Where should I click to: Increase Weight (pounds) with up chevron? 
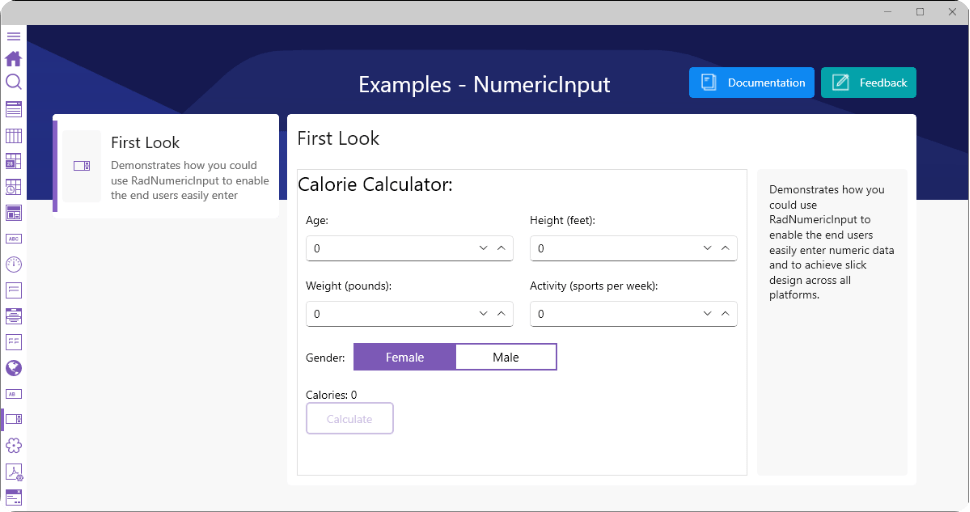pyautogui.click(x=501, y=314)
